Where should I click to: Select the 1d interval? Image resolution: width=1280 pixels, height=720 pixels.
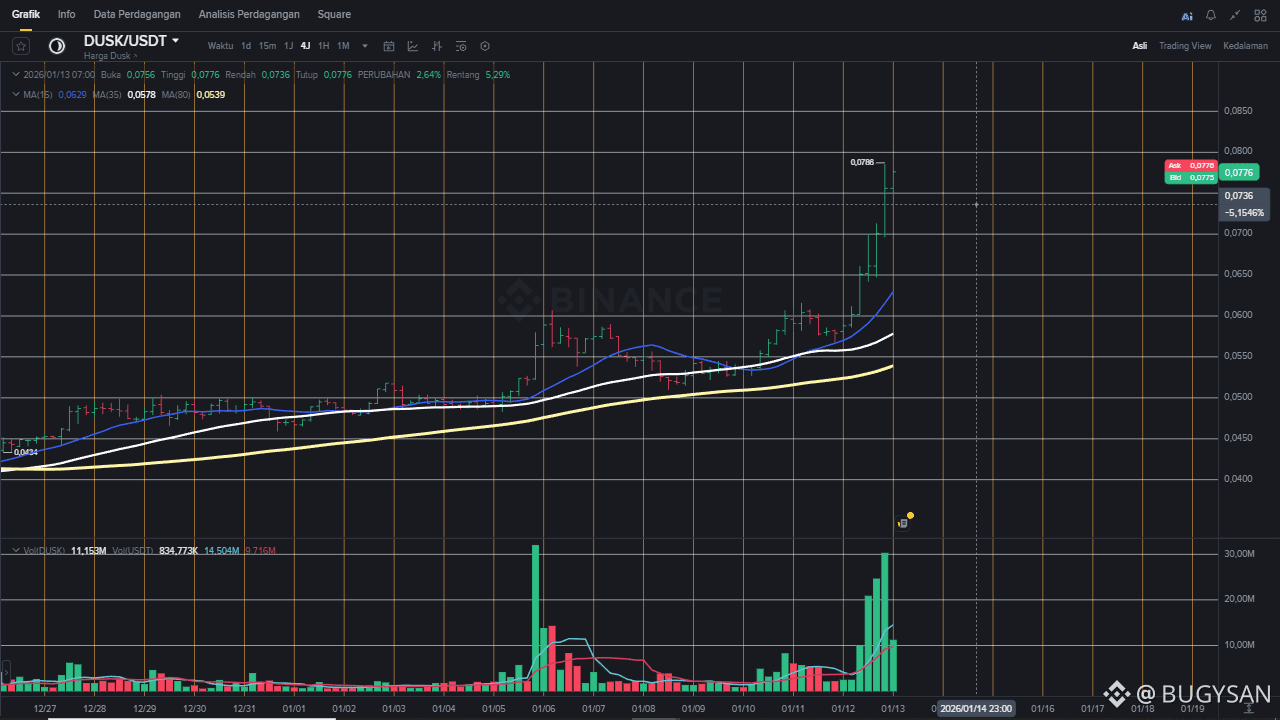click(x=246, y=46)
